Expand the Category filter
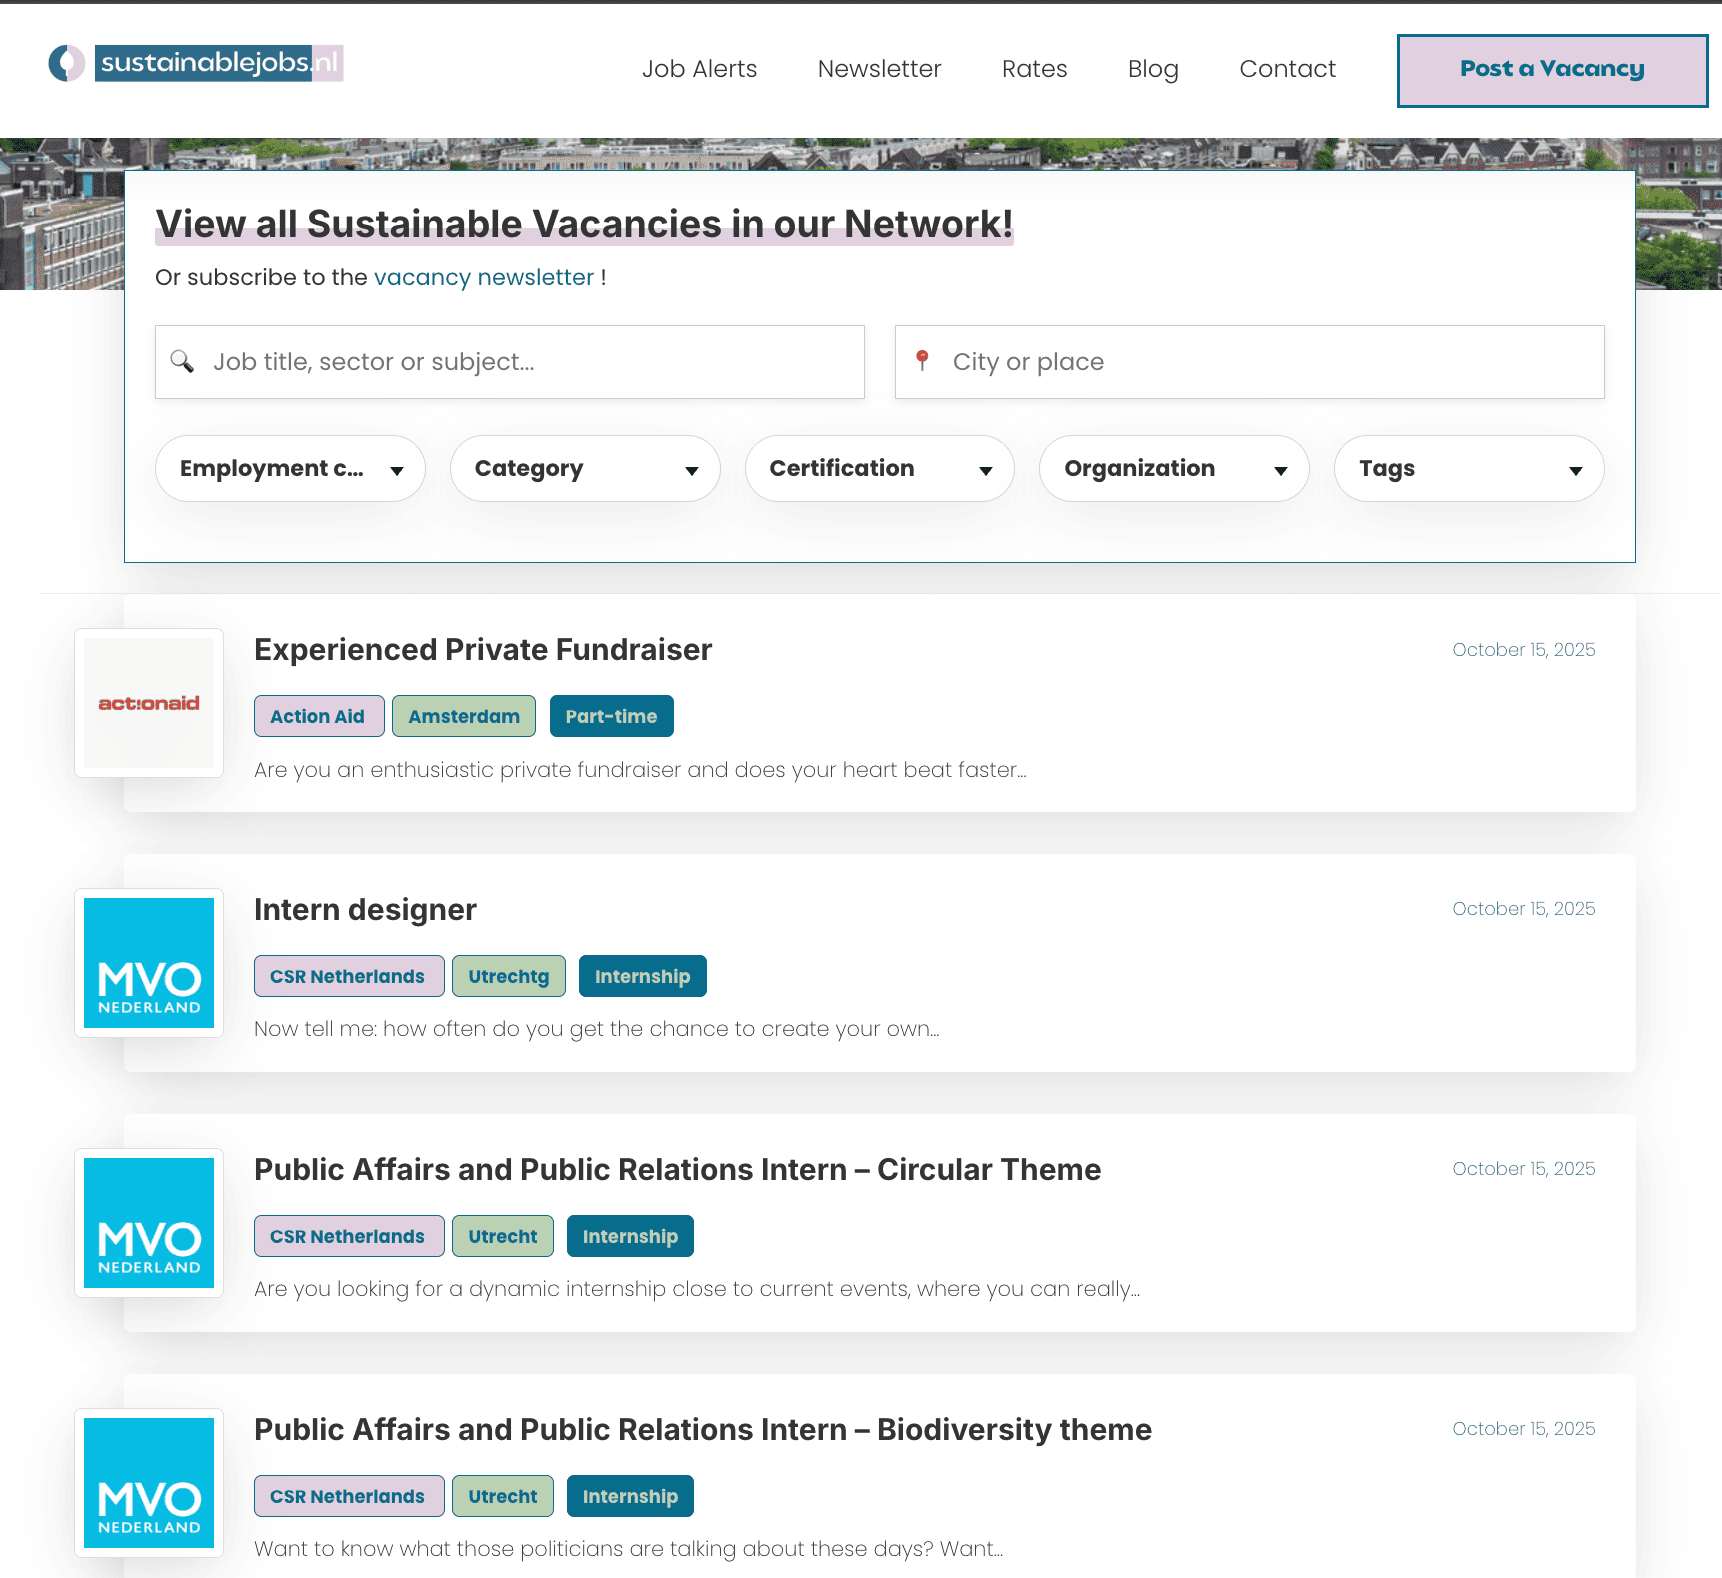 click(x=585, y=468)
